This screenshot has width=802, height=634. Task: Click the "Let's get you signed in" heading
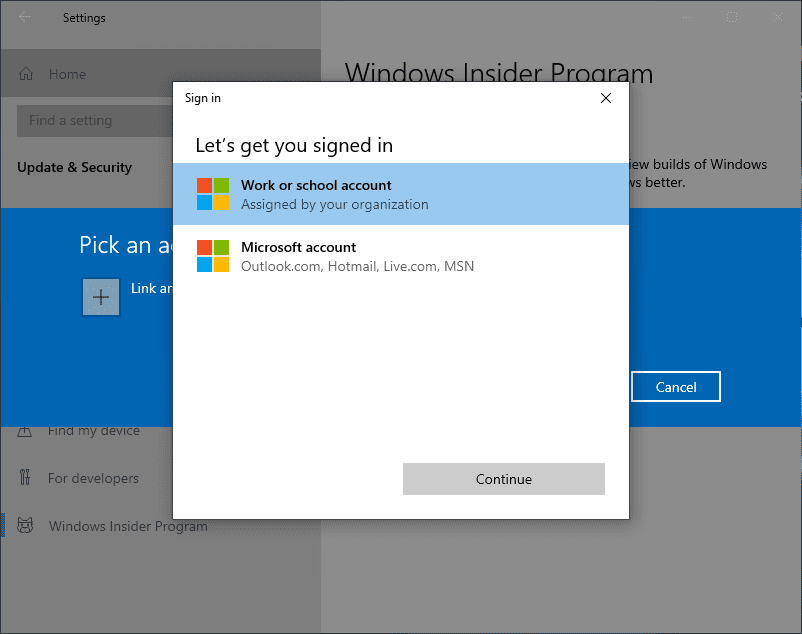[x=294, y=146]
